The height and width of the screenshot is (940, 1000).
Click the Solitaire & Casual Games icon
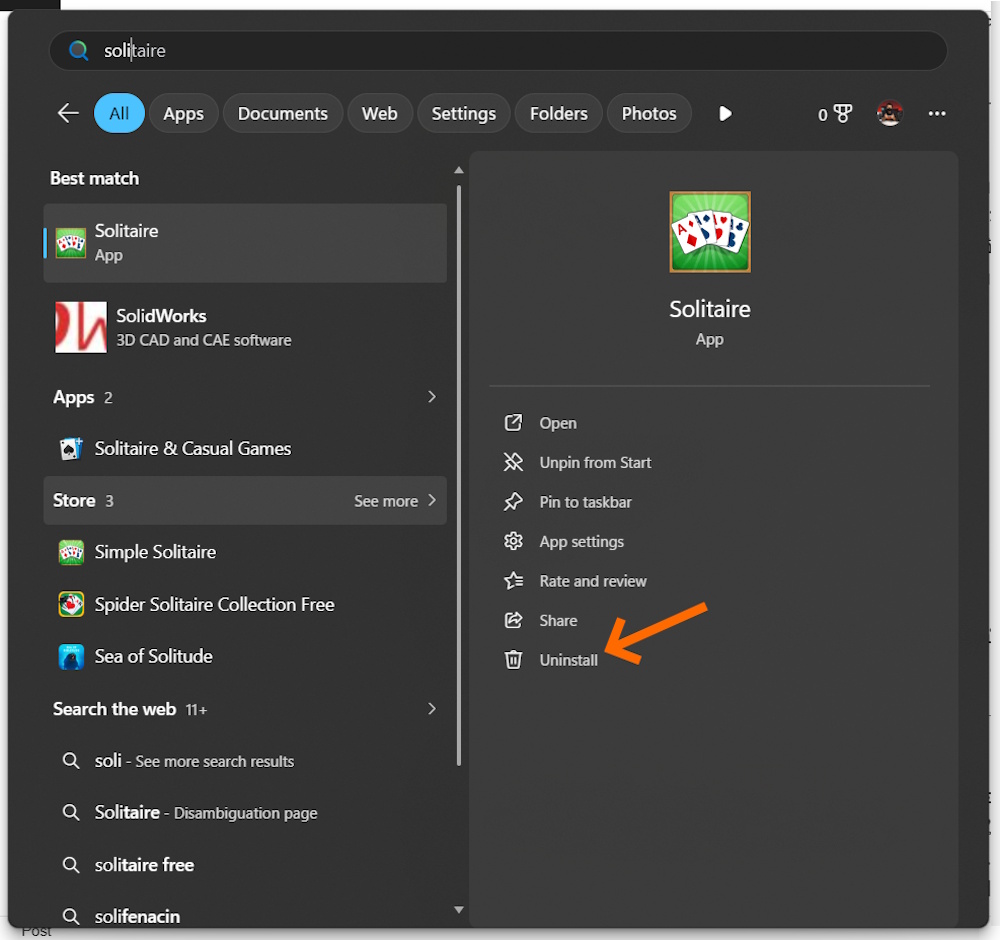[x=71, y=449]
